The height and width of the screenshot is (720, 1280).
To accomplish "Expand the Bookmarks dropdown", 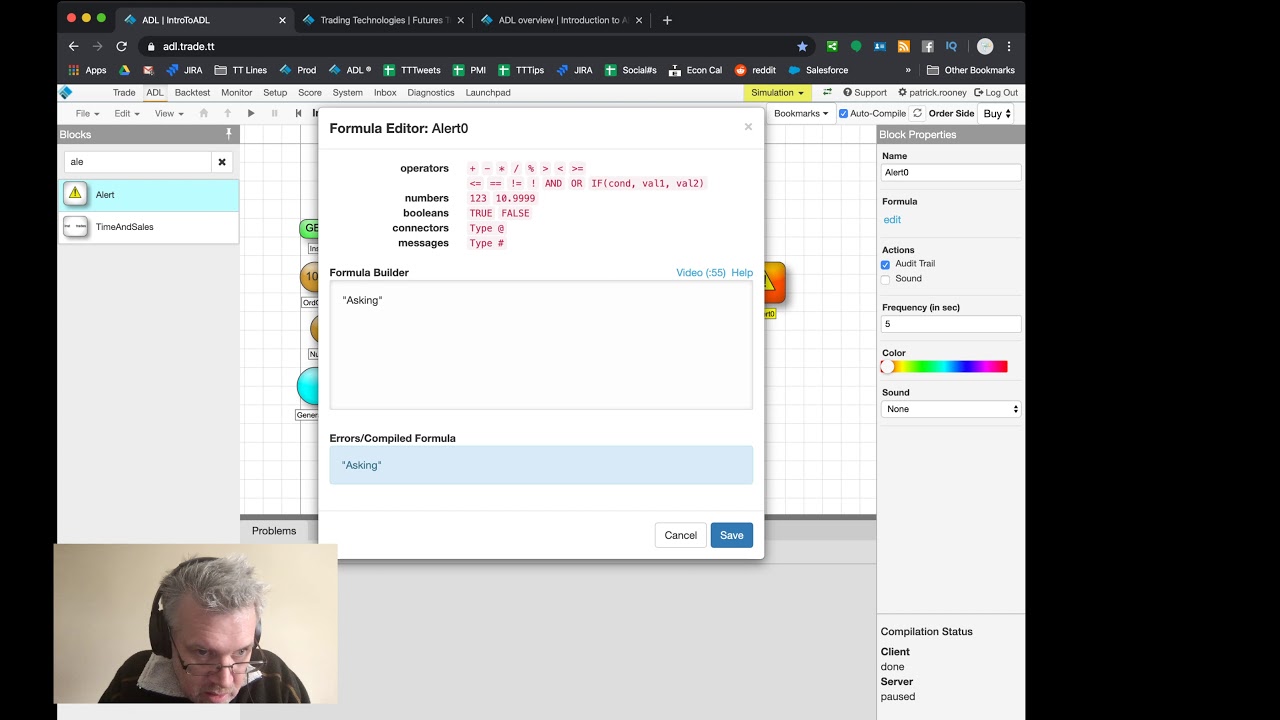I will [801, 114].
